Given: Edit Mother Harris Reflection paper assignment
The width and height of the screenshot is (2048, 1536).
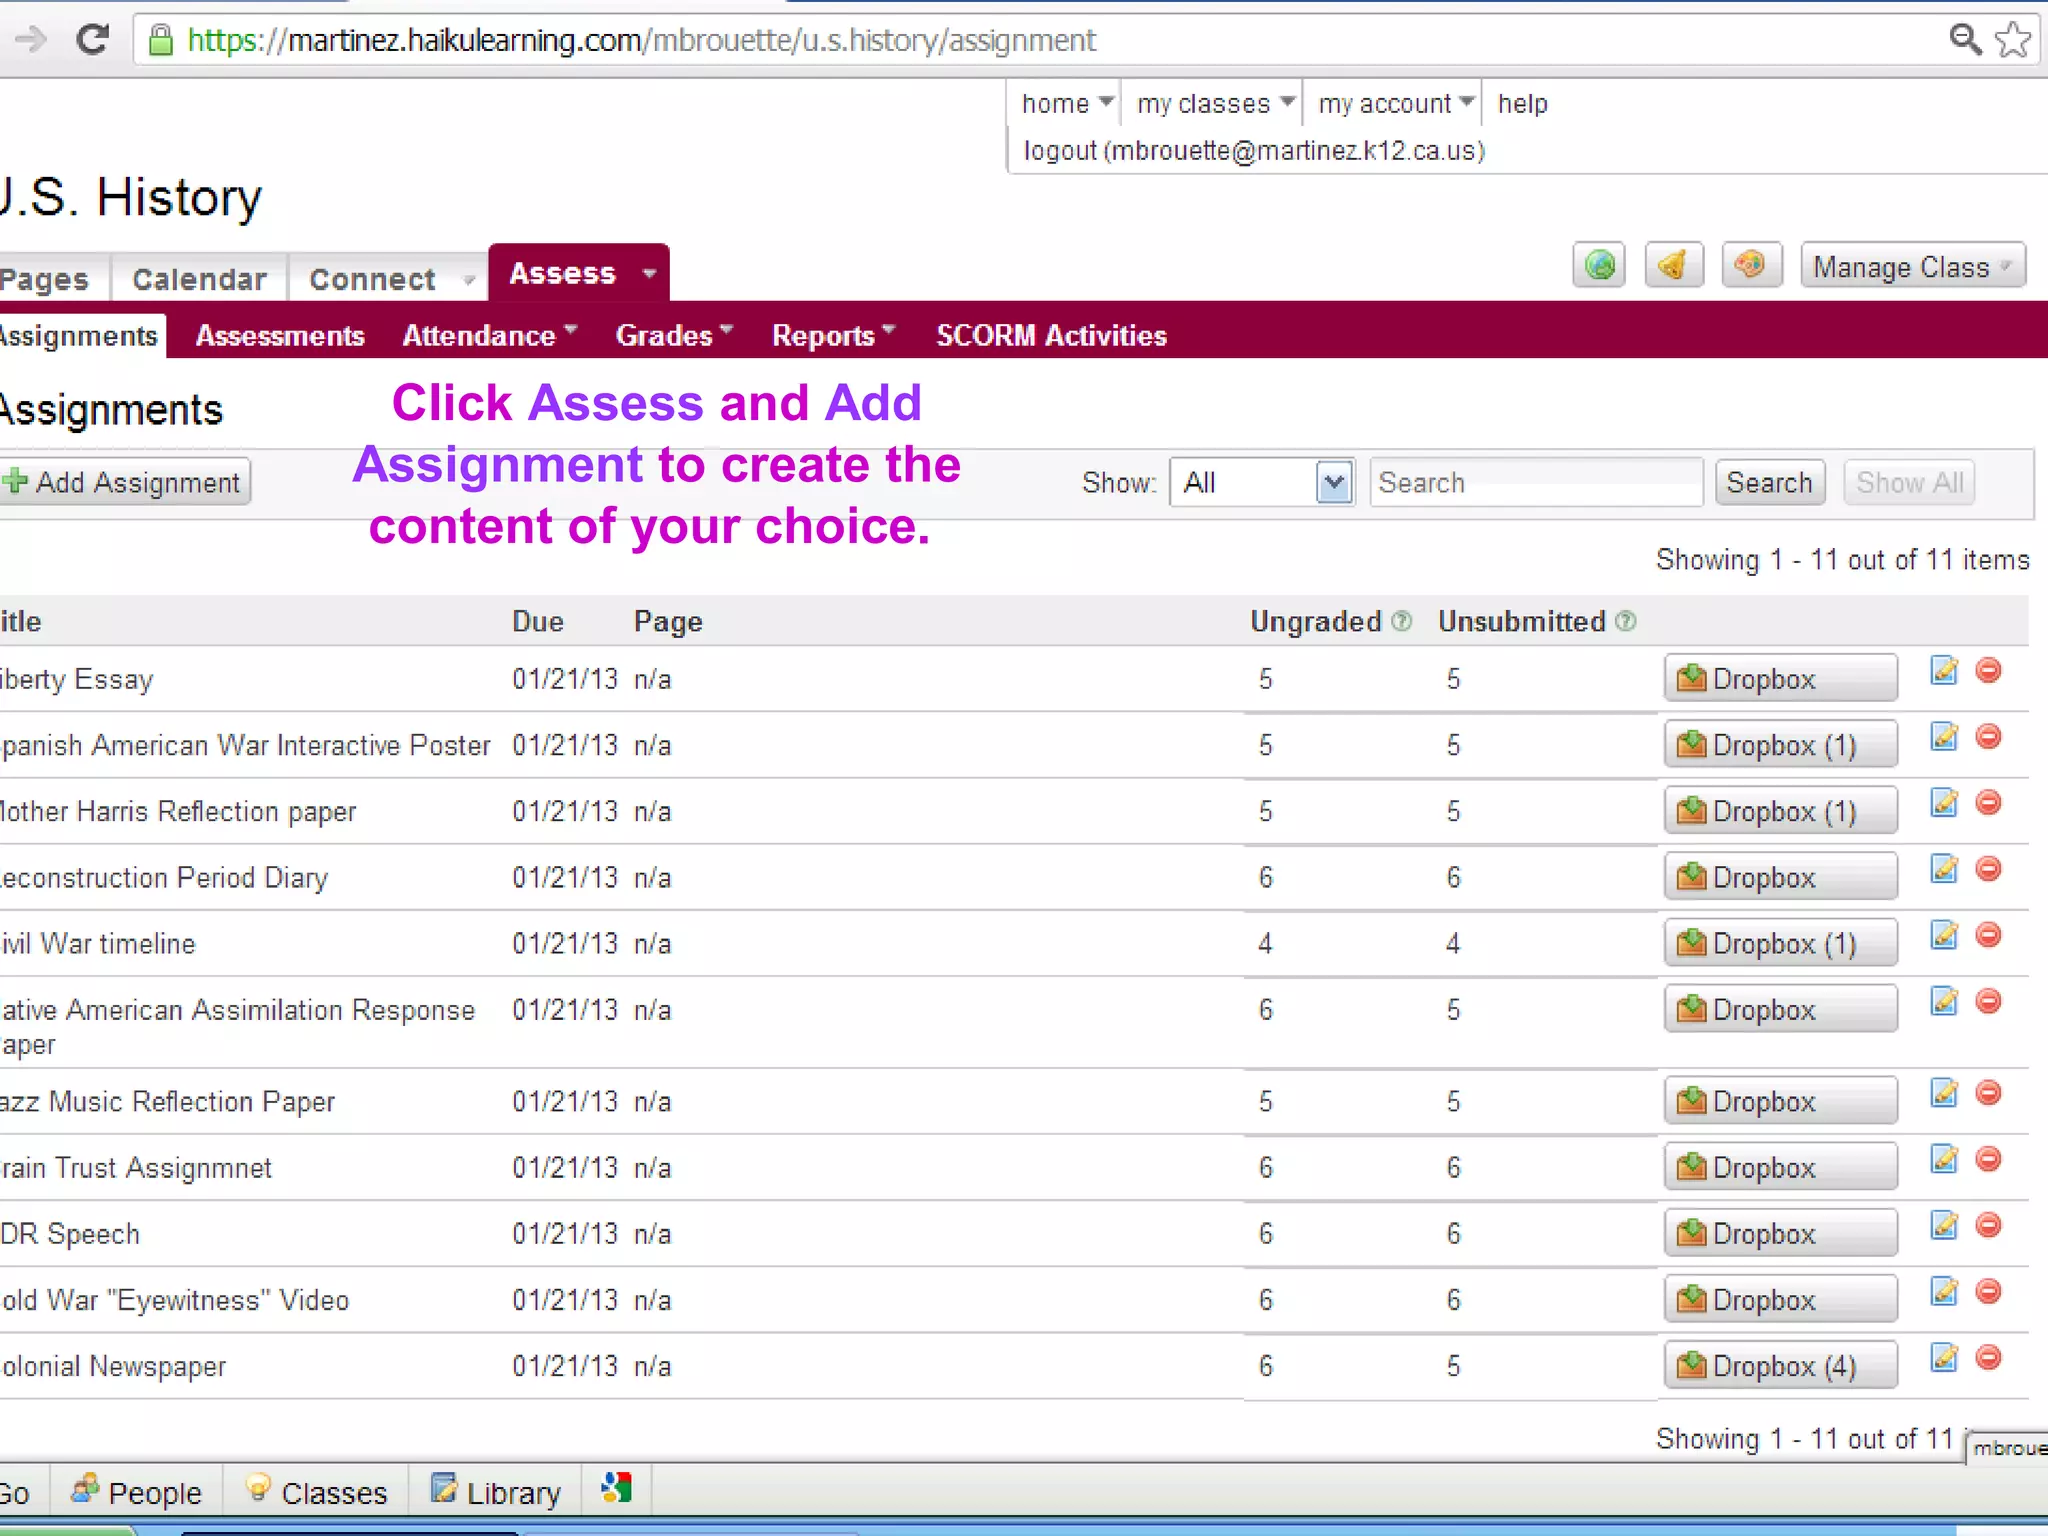Looking at the screenshot, I should coord(1944,803).
